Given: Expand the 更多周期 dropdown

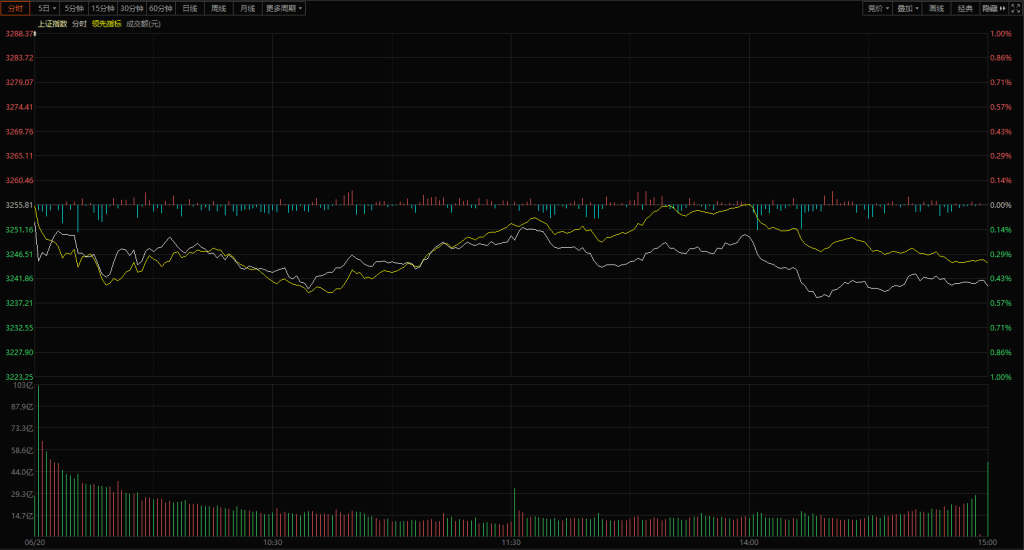Looking at the screenshot, I should (285, 8).
